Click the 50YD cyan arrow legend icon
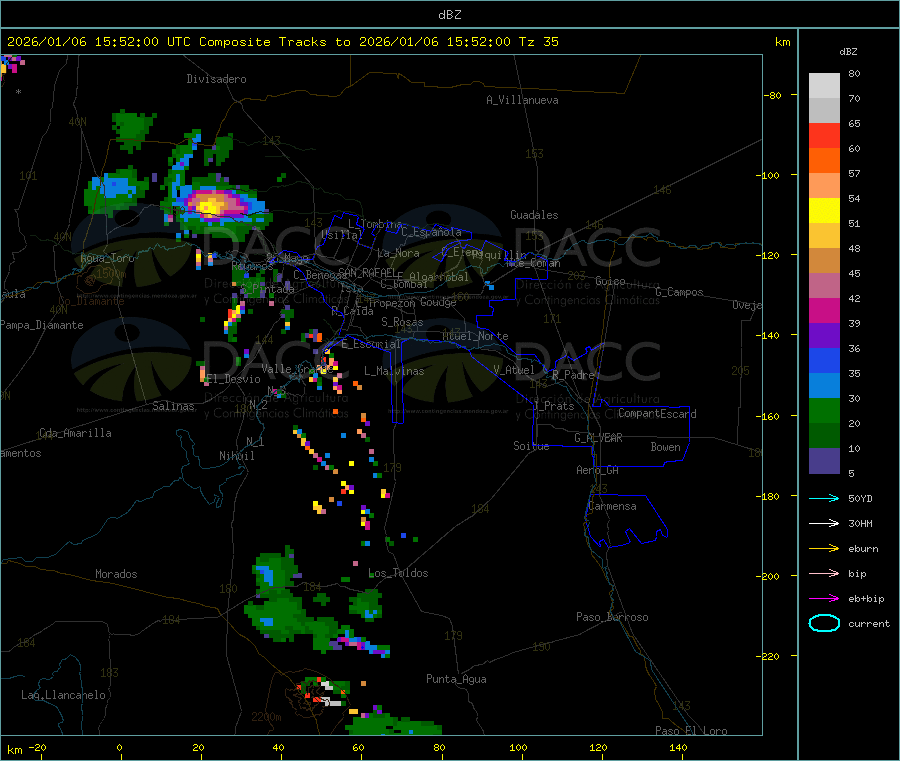Image resolution: width=900 pixels, height=761 pixels. click(x=824, y=498)
